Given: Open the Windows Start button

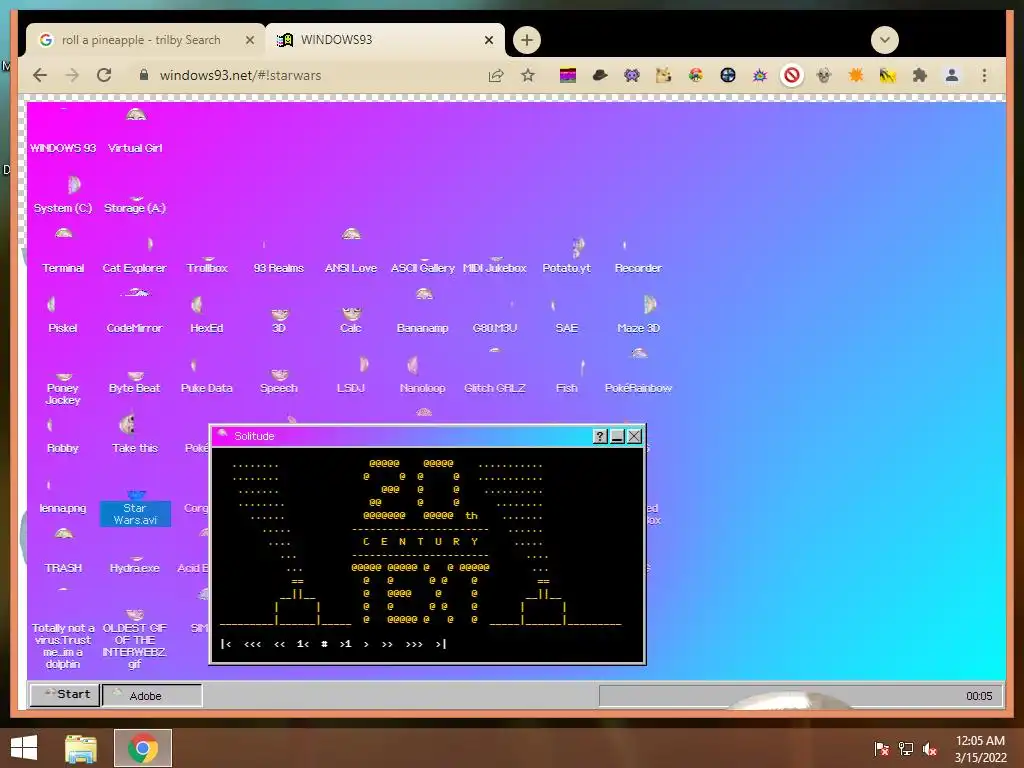Looking at the screenshot, I should click(24, 748).
